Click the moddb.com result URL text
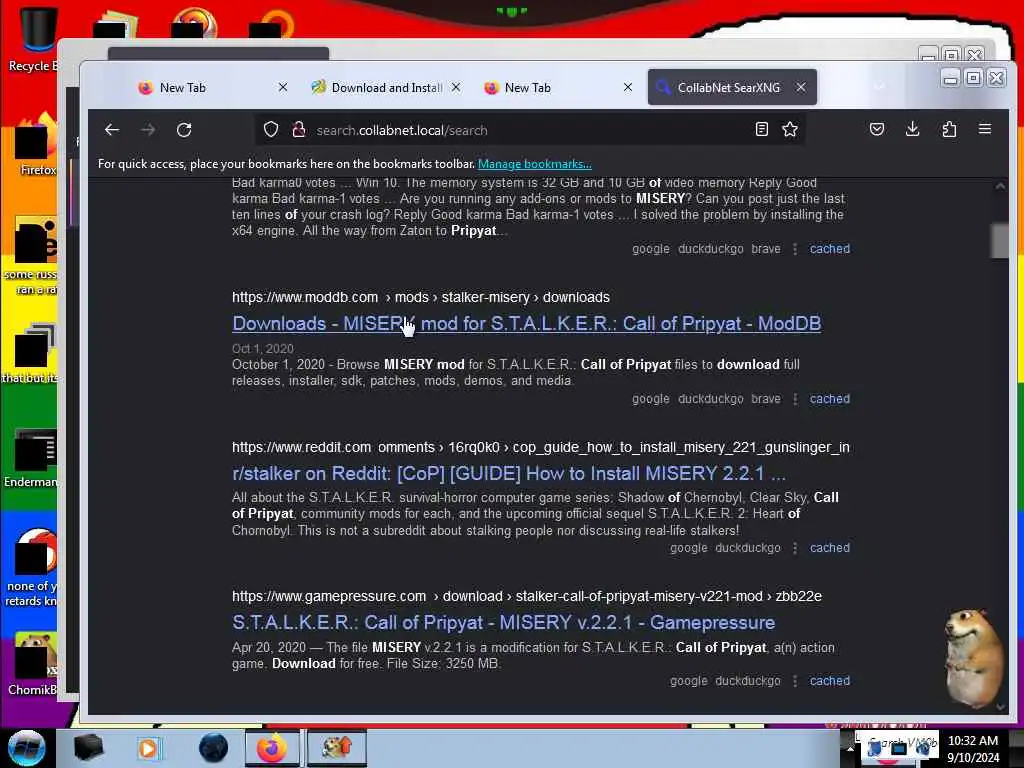Viewport: 1024px width, 768px height. click(421, 297)
